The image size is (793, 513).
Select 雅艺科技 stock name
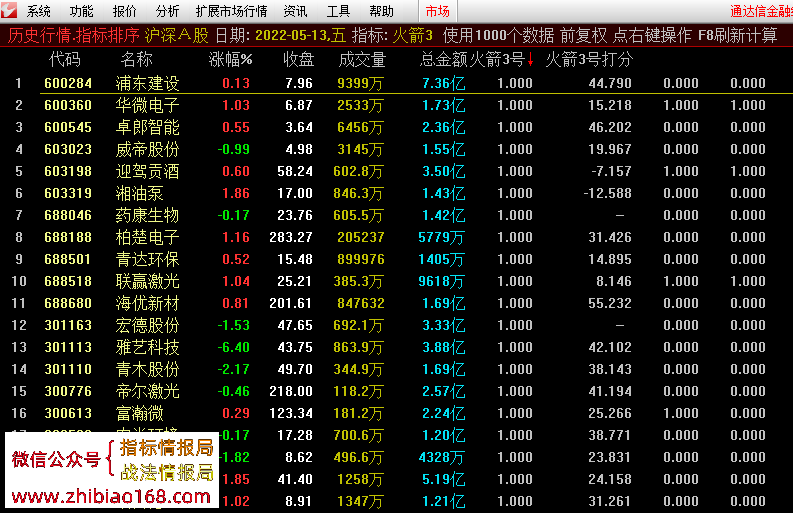[147, 347]
